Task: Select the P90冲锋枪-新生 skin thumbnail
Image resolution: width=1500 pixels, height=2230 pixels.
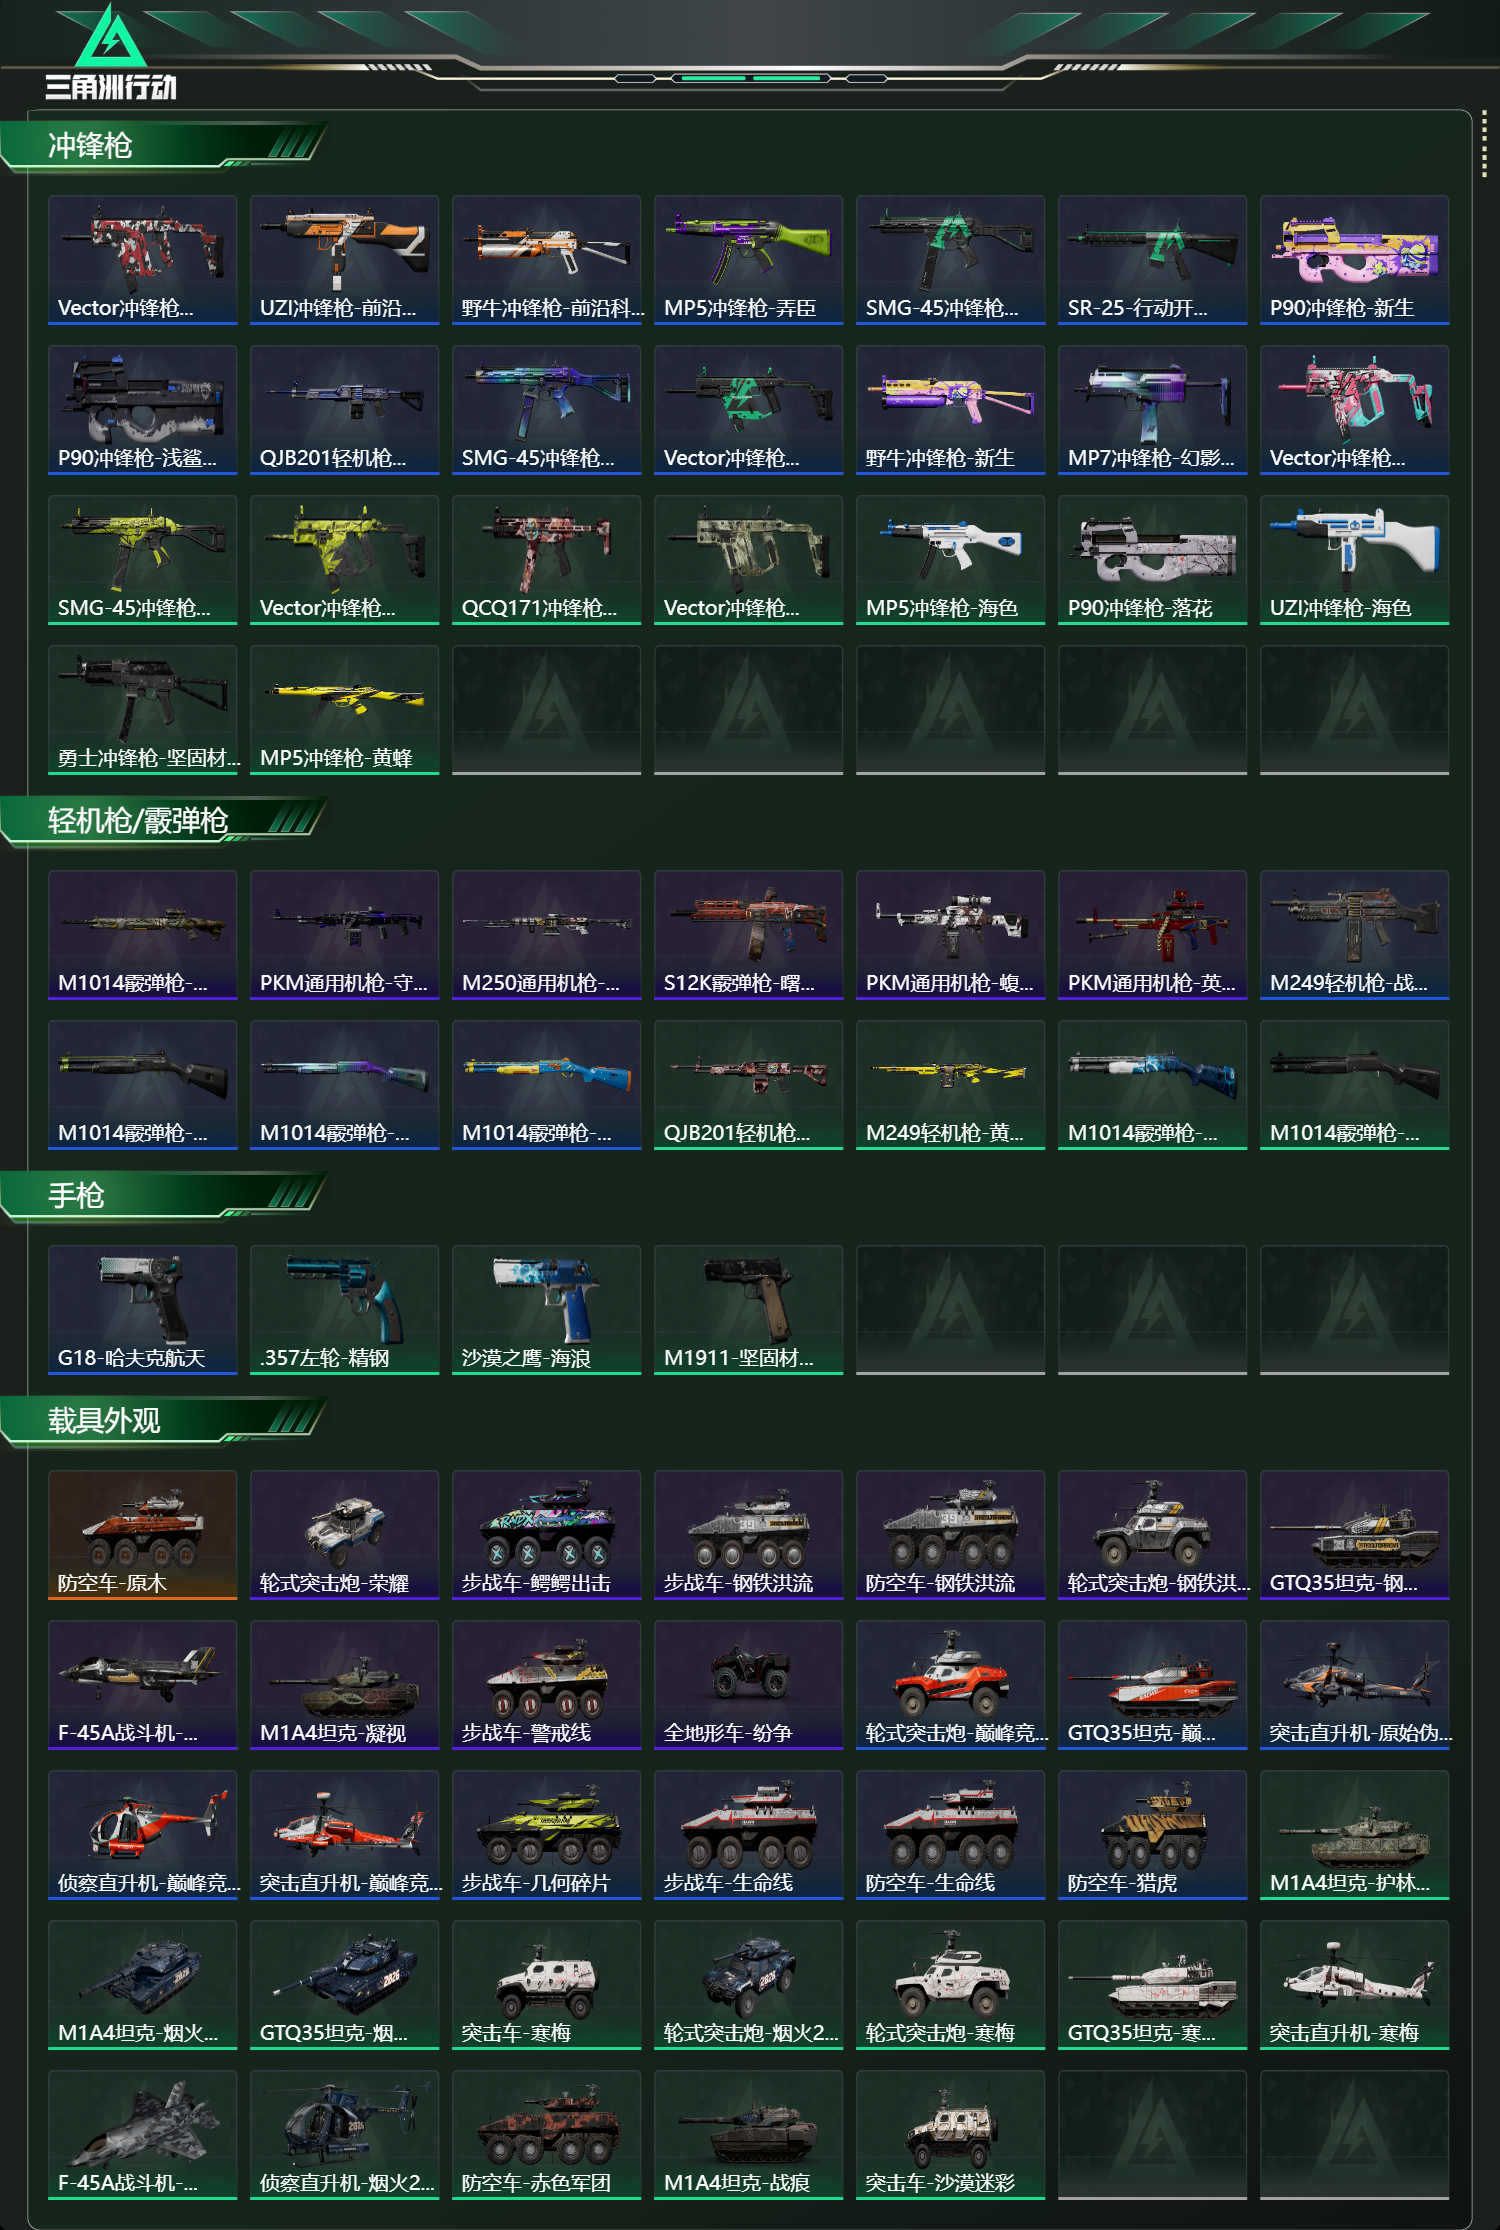Action: 1354,260
